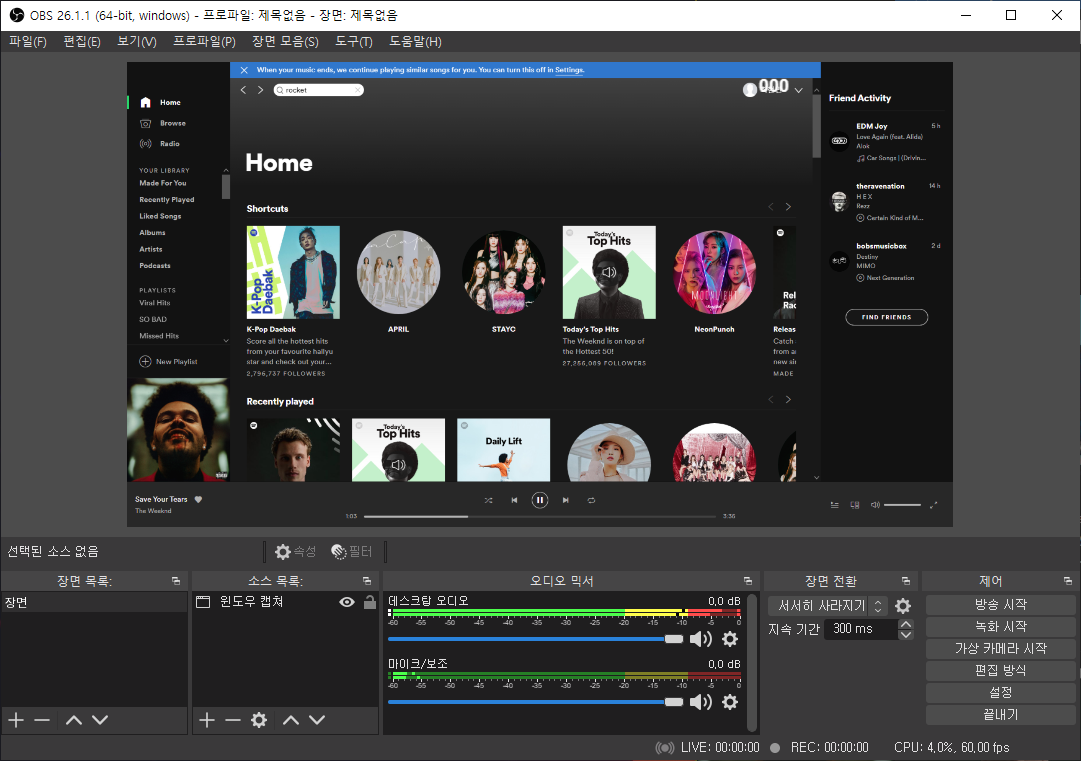Viewport: 1081px width, 761px height.
Task: Open the 도움말(H) menu
Action: tap(415, 41)
